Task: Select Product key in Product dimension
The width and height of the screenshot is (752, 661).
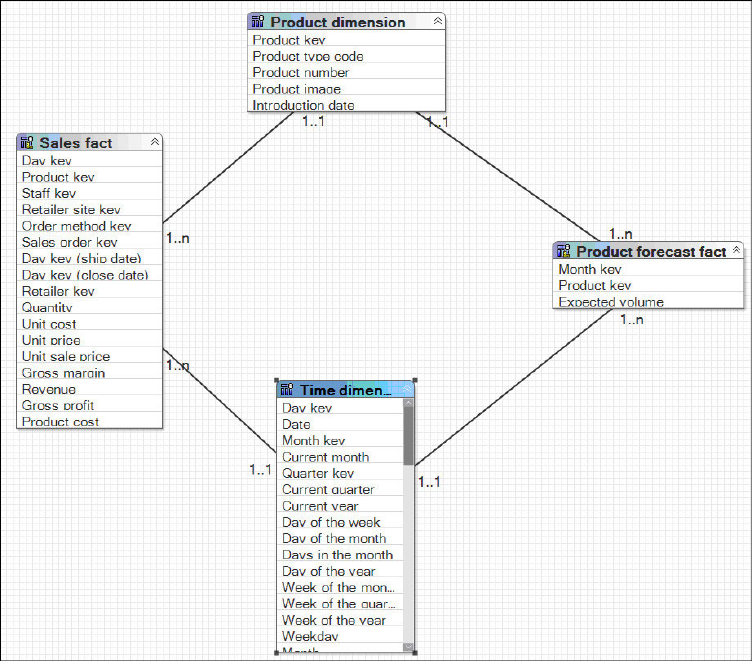Action: point(346,39)
